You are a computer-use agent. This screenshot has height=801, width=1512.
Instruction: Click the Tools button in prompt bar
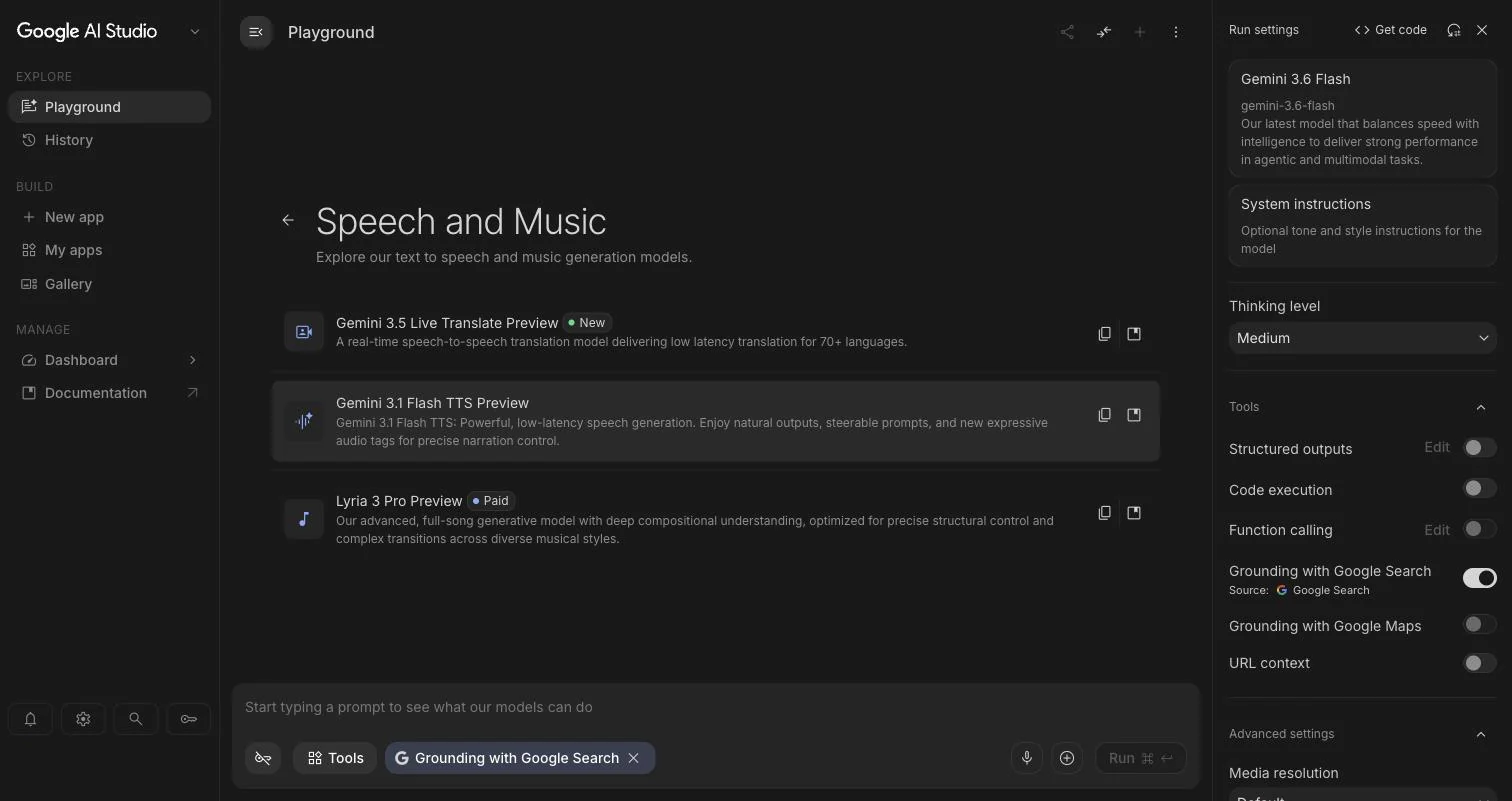335,758
